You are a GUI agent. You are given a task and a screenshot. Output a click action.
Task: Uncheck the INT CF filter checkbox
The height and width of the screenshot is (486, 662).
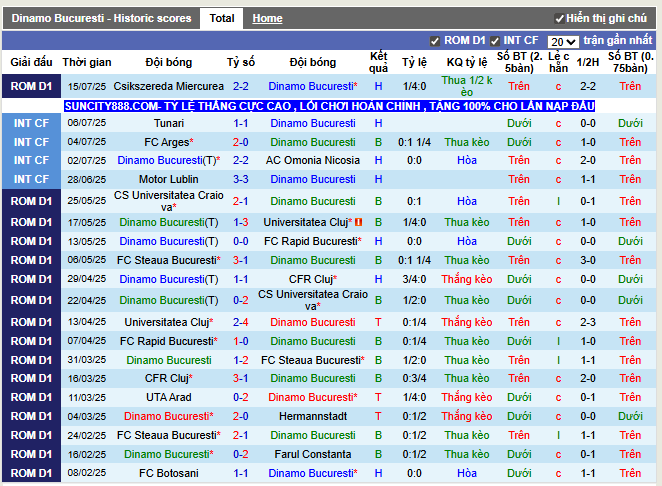[495, 41]
